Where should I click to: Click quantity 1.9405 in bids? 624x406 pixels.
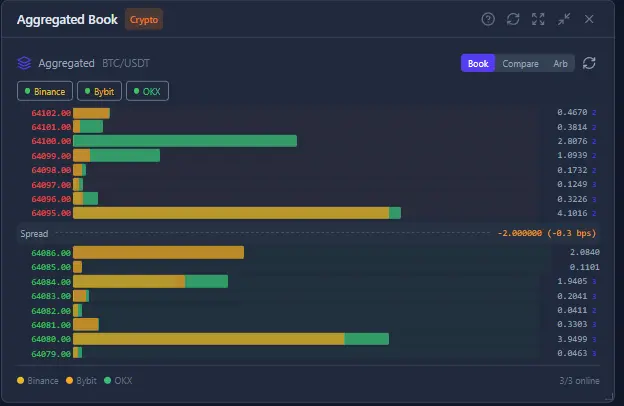(x=572, y=281)
